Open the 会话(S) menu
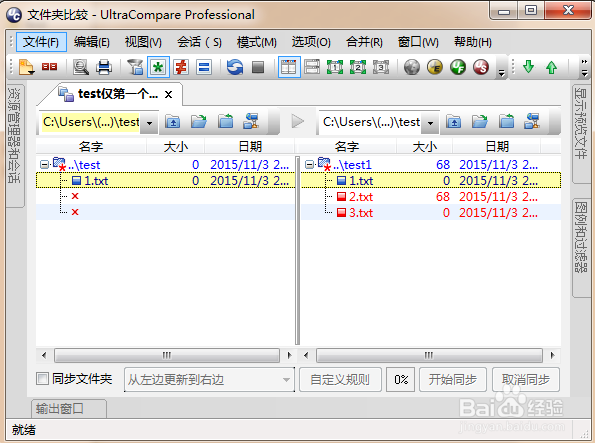This screenshot has height=443, width=595. pyautogui.click(x=200, y=42)
